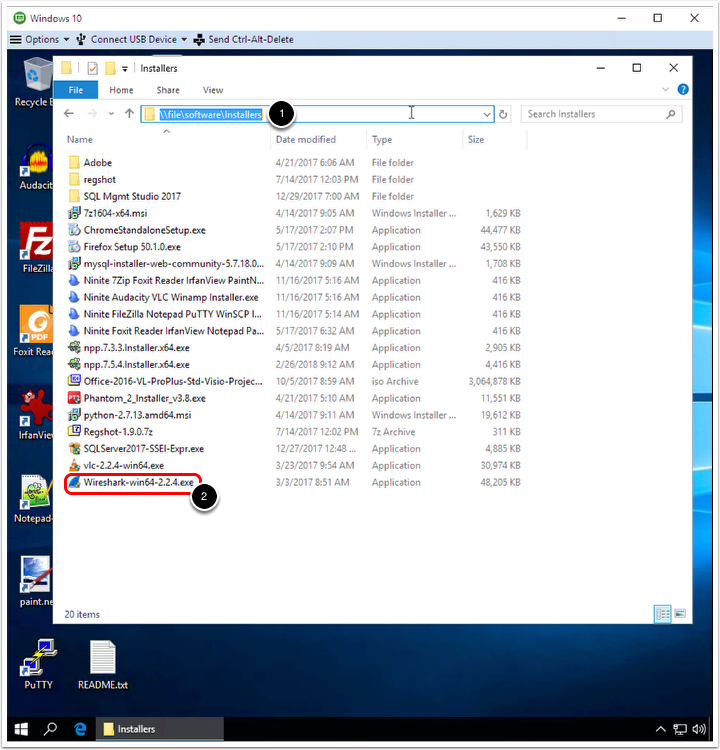Open the recent locations dropdown arrow

tap(111, 114)
